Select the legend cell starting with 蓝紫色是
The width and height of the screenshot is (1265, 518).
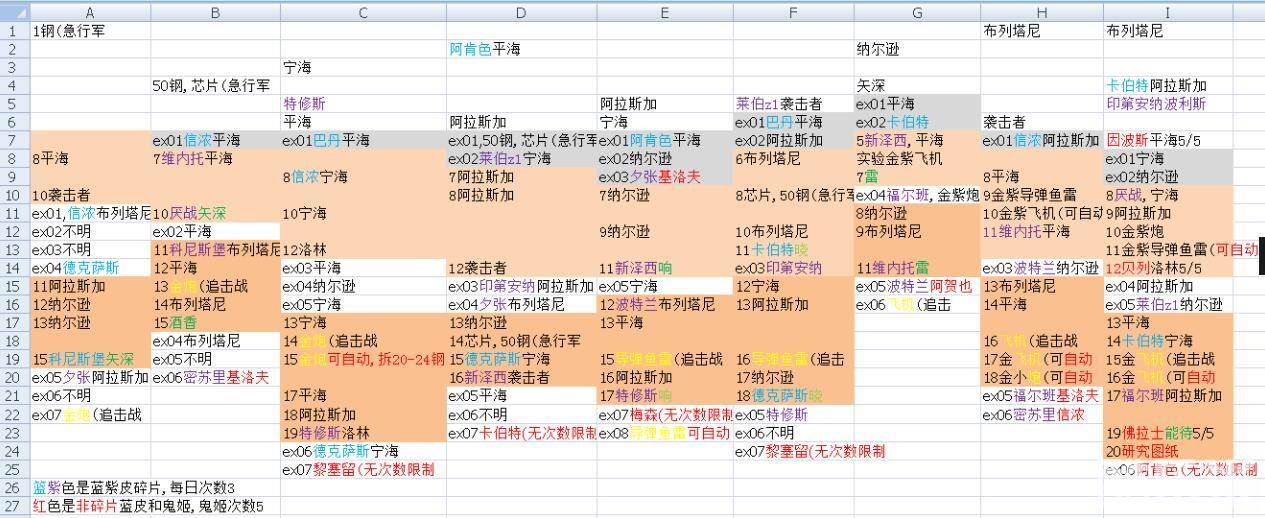[133, 488]
